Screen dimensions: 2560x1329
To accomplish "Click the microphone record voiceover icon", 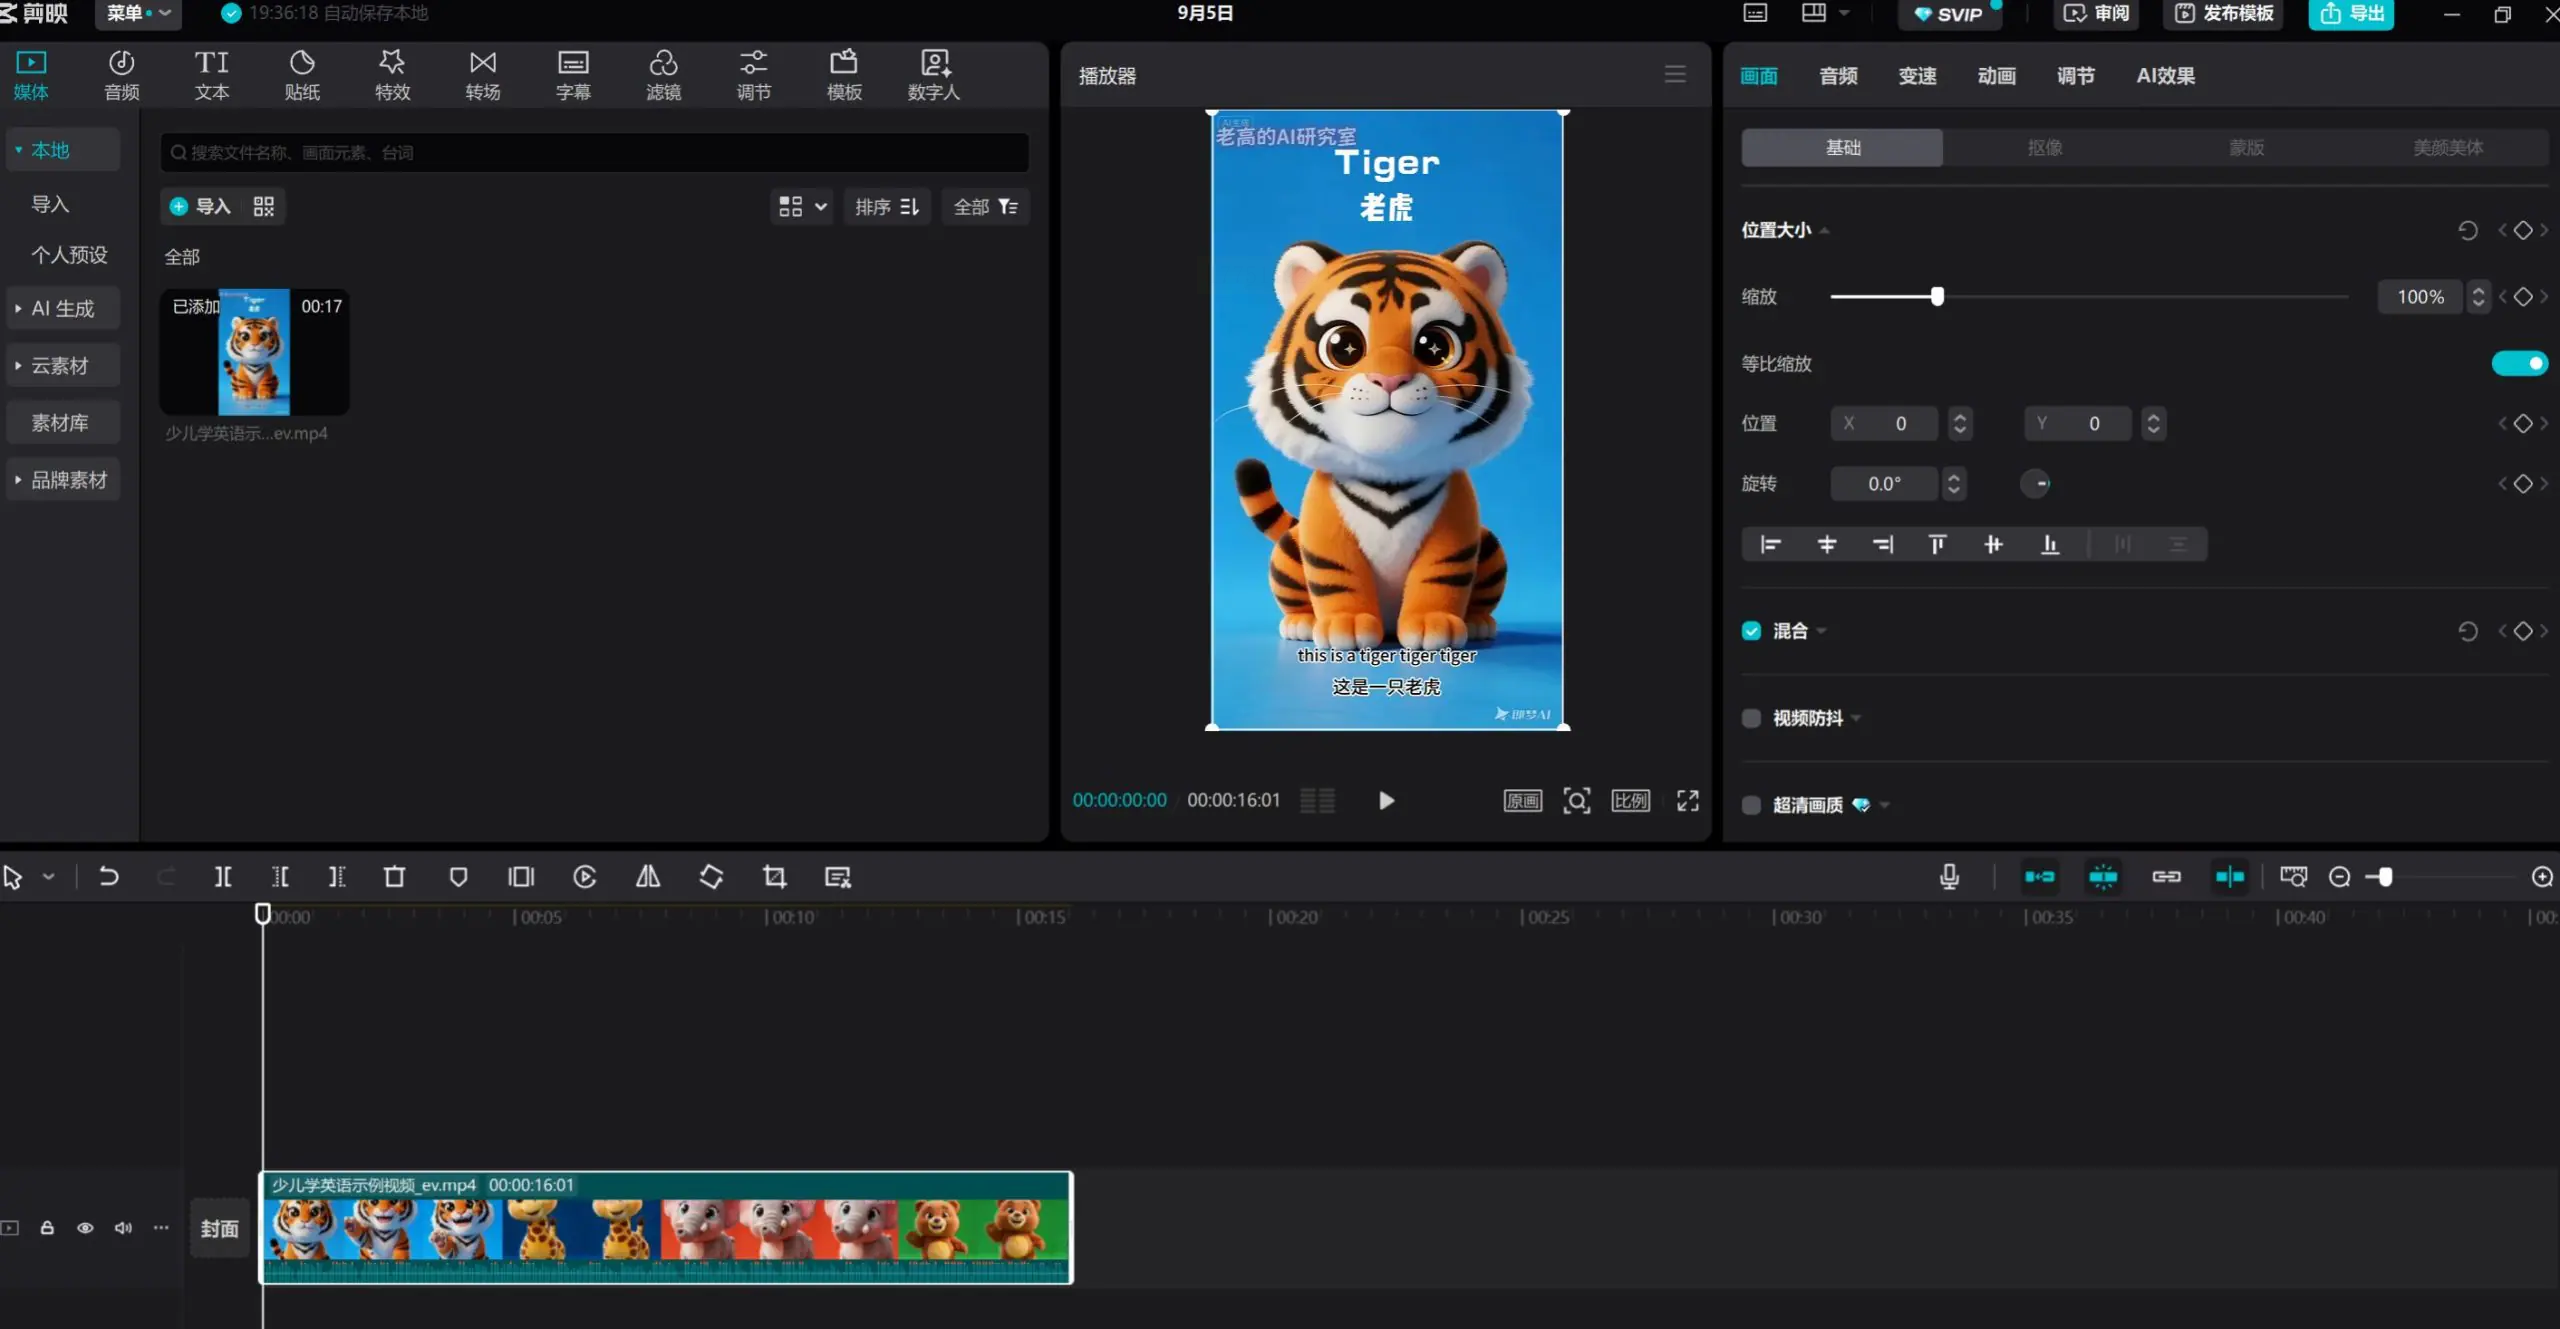I will 1949,877.
